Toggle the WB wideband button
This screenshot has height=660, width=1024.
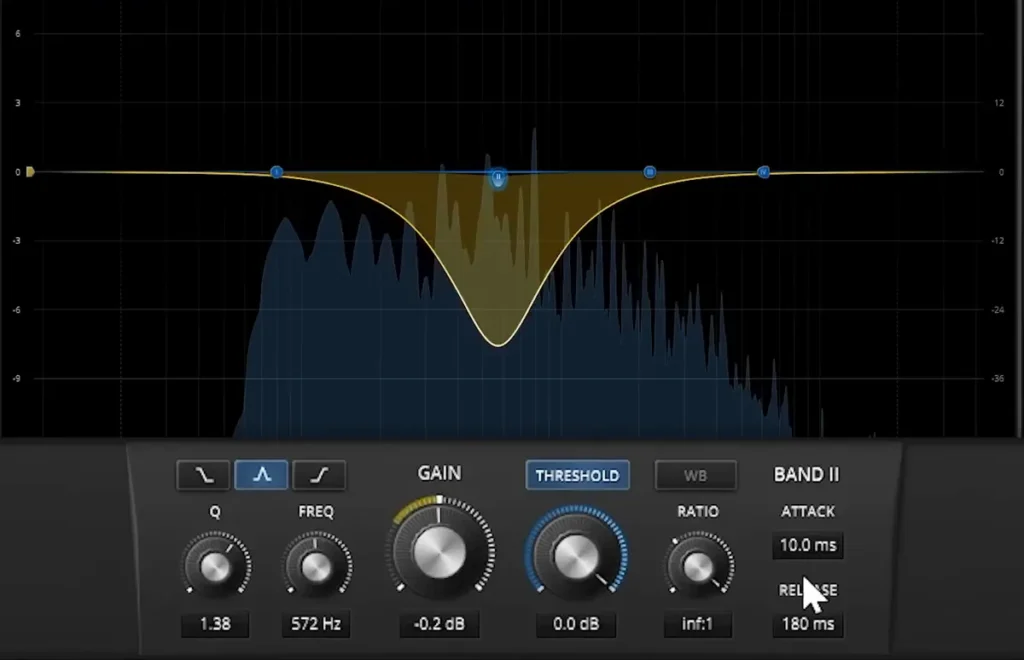point(696,475)
